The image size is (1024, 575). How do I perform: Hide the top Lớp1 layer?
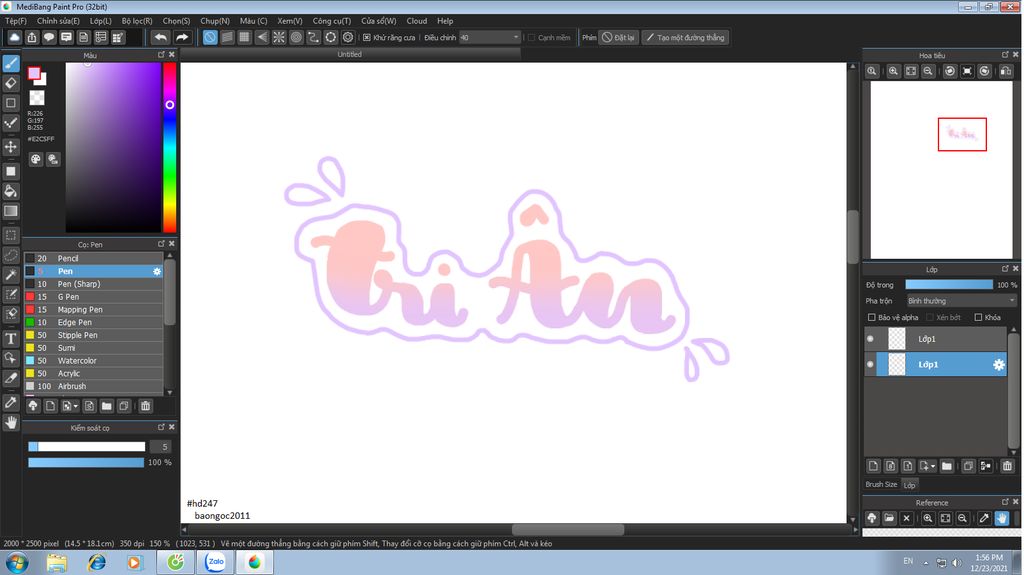[x=870, y=338]
